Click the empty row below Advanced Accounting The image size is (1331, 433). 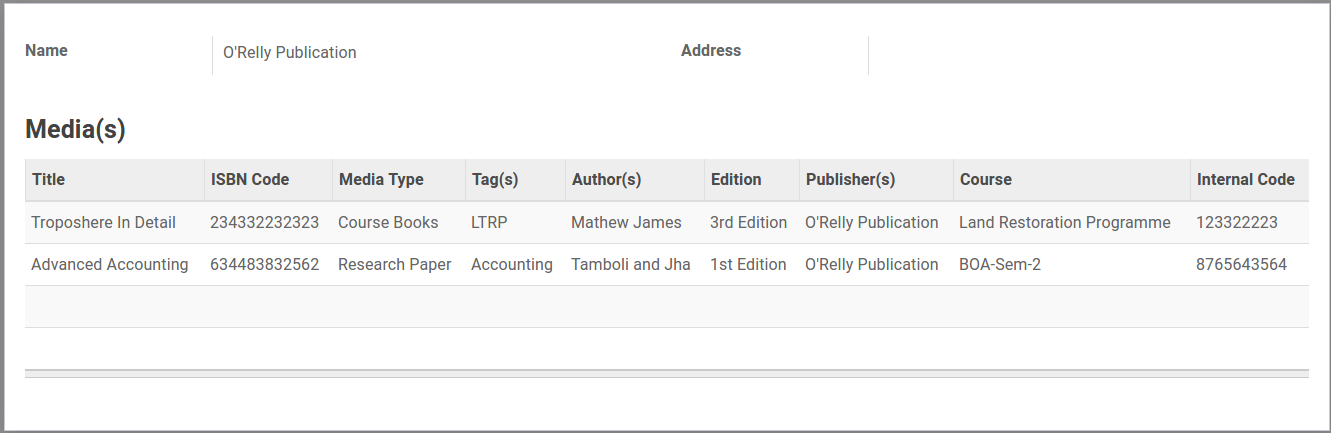pyautogui.click(x=666, y=306)
